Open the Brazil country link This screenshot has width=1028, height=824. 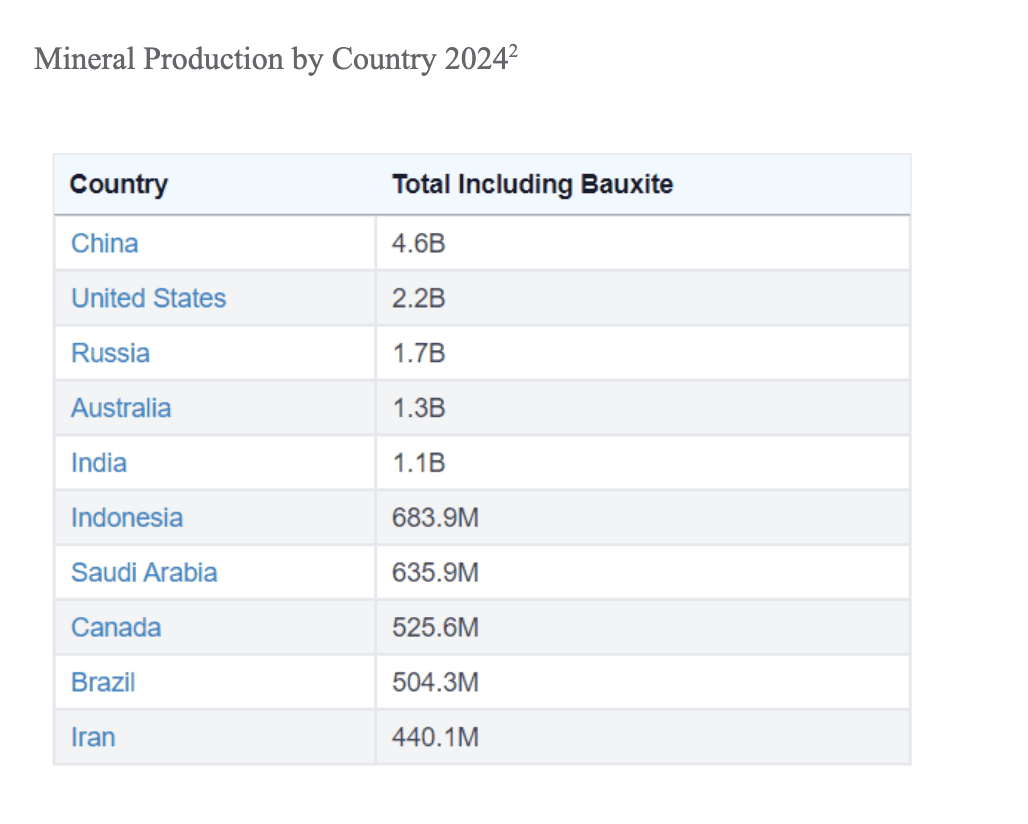click(102, 683)
